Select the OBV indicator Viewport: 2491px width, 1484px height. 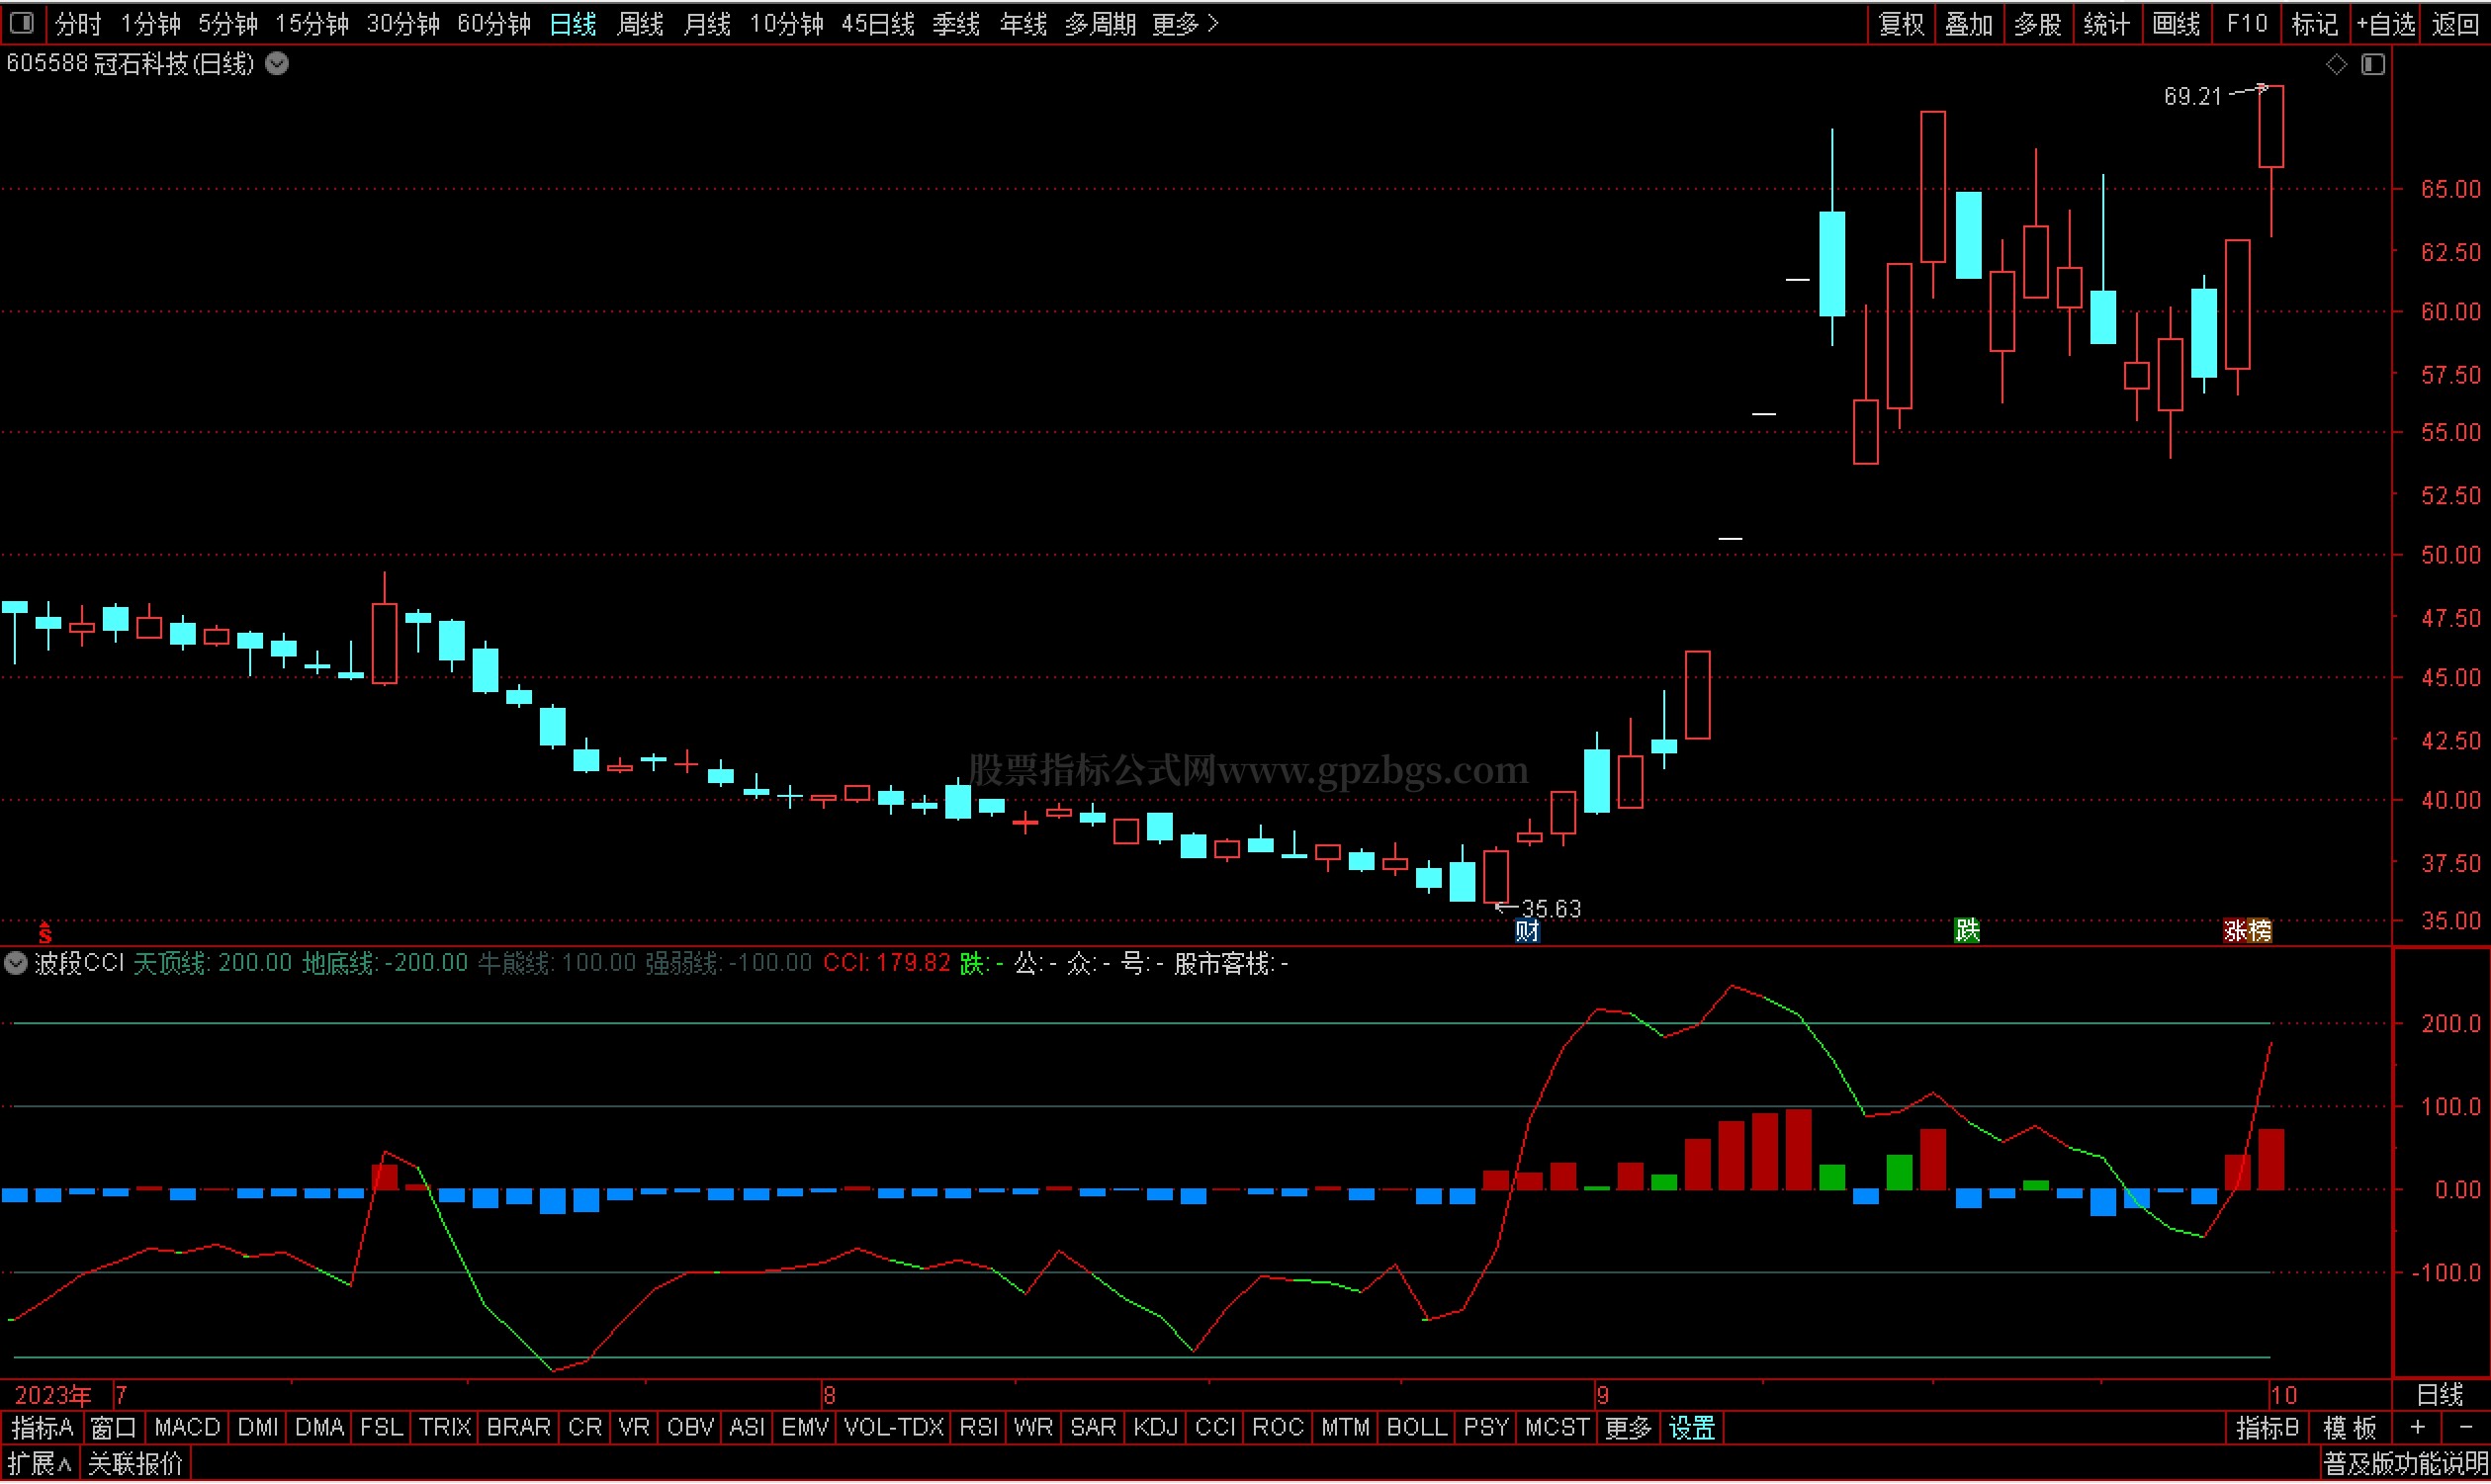pyautogui.click(x=690, y=1429)
